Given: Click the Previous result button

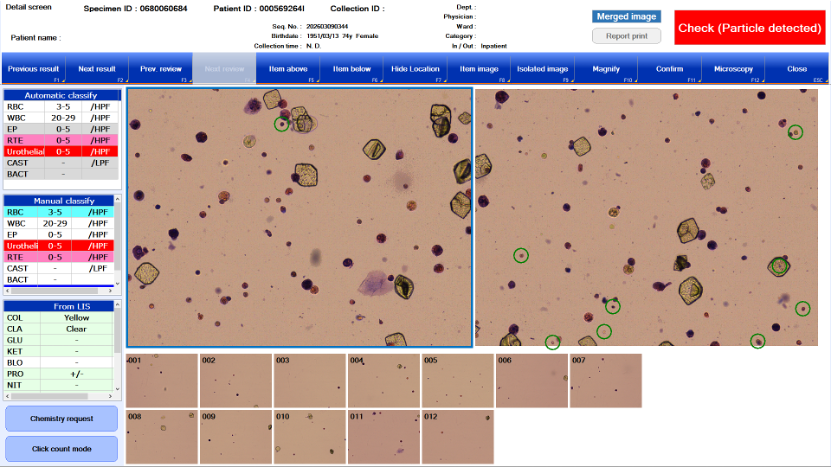Looking at the screenshot, I should (33, 69).
